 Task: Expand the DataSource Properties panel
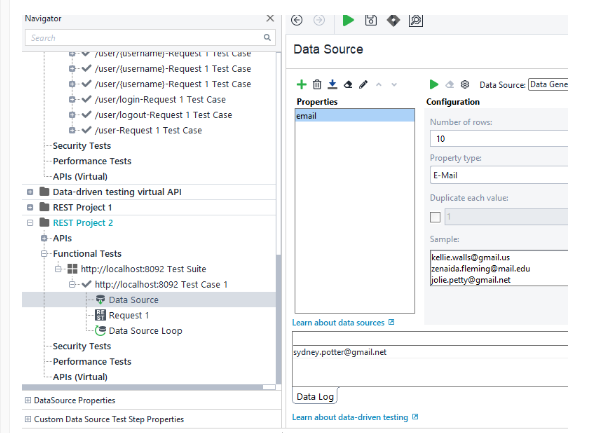coord(27,400)
